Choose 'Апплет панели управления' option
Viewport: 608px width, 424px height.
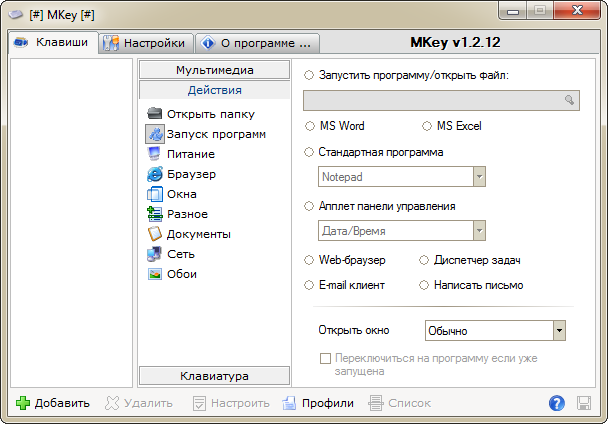click(309, 206)
